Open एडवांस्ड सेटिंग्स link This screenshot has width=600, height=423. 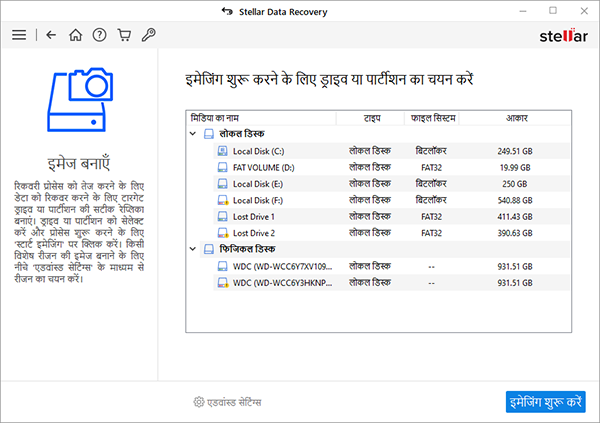234,402
